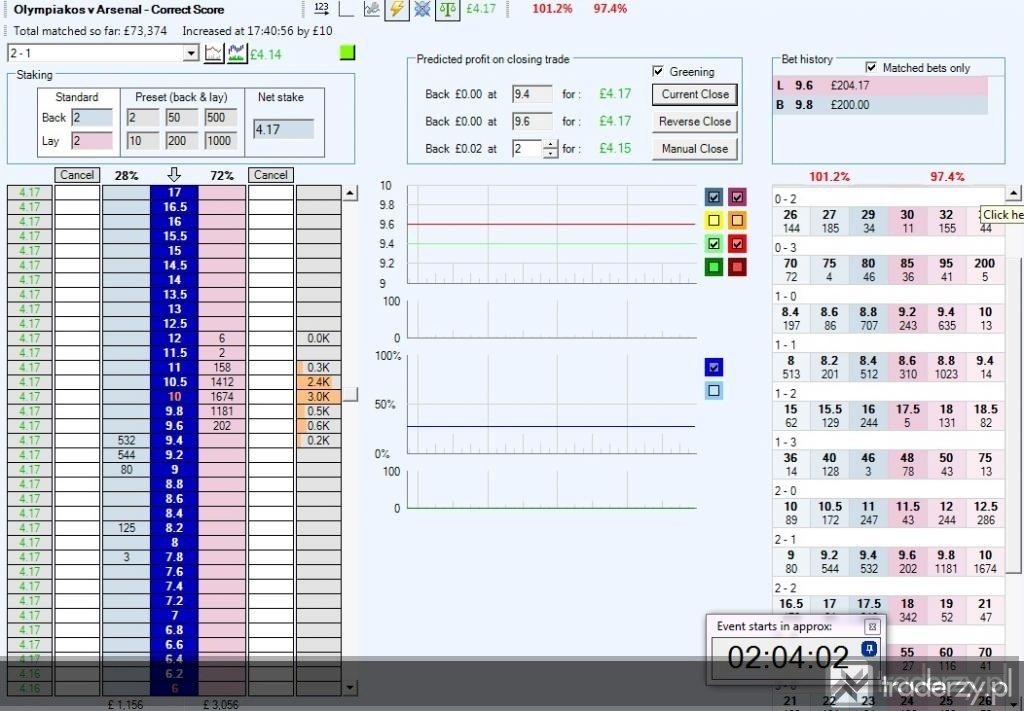
Task: Decrease the Manual Close odds with down arrow
Action: tap(551, 153)
